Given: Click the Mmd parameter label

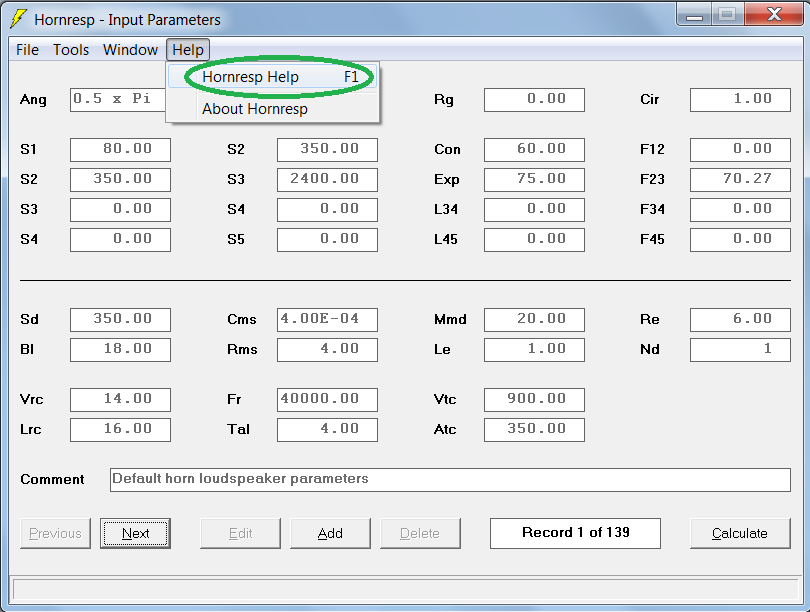Looking at the screenshot, I should click(x=450, y=320).
